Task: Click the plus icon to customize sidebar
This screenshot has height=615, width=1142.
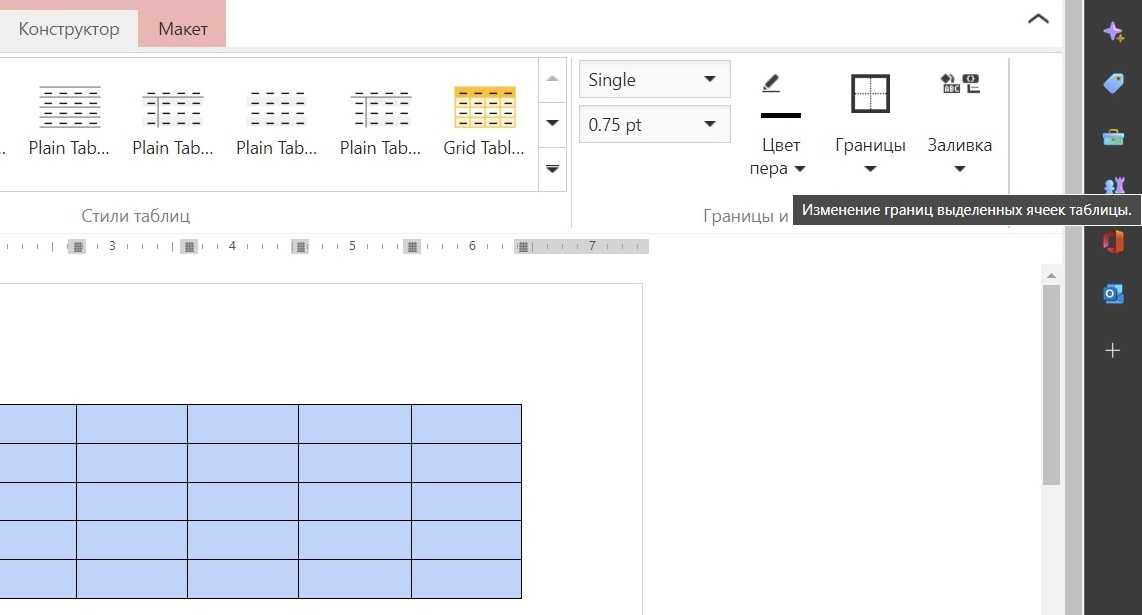Action: point(1113,350)
